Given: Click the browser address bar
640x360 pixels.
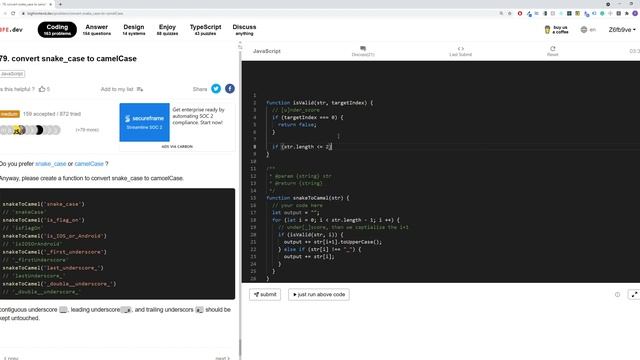Looking at the screenshot, I should [261, 13].
